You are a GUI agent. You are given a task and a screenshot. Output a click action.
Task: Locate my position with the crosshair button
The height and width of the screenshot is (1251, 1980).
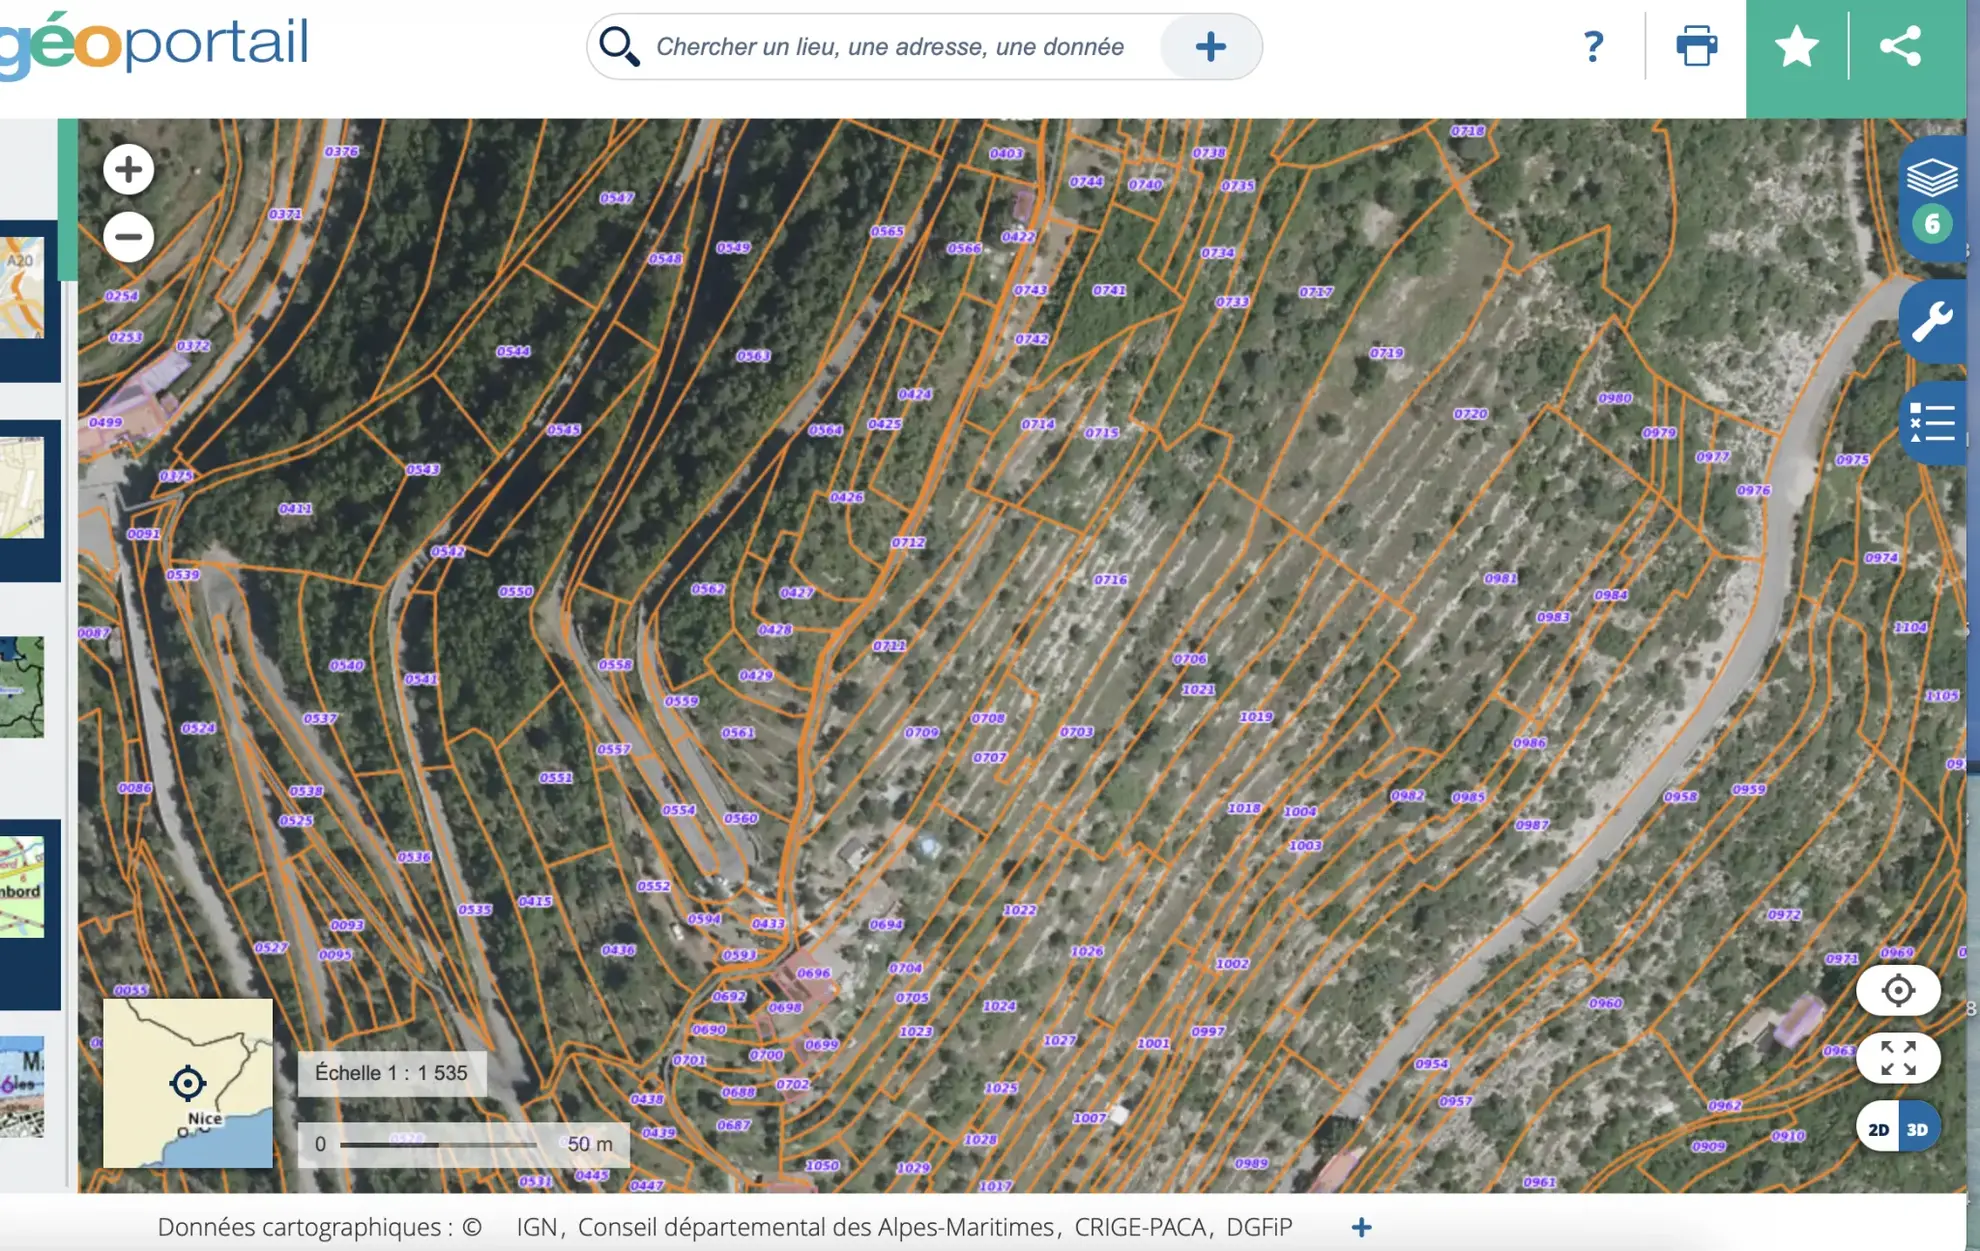[x=1898, y=990]
